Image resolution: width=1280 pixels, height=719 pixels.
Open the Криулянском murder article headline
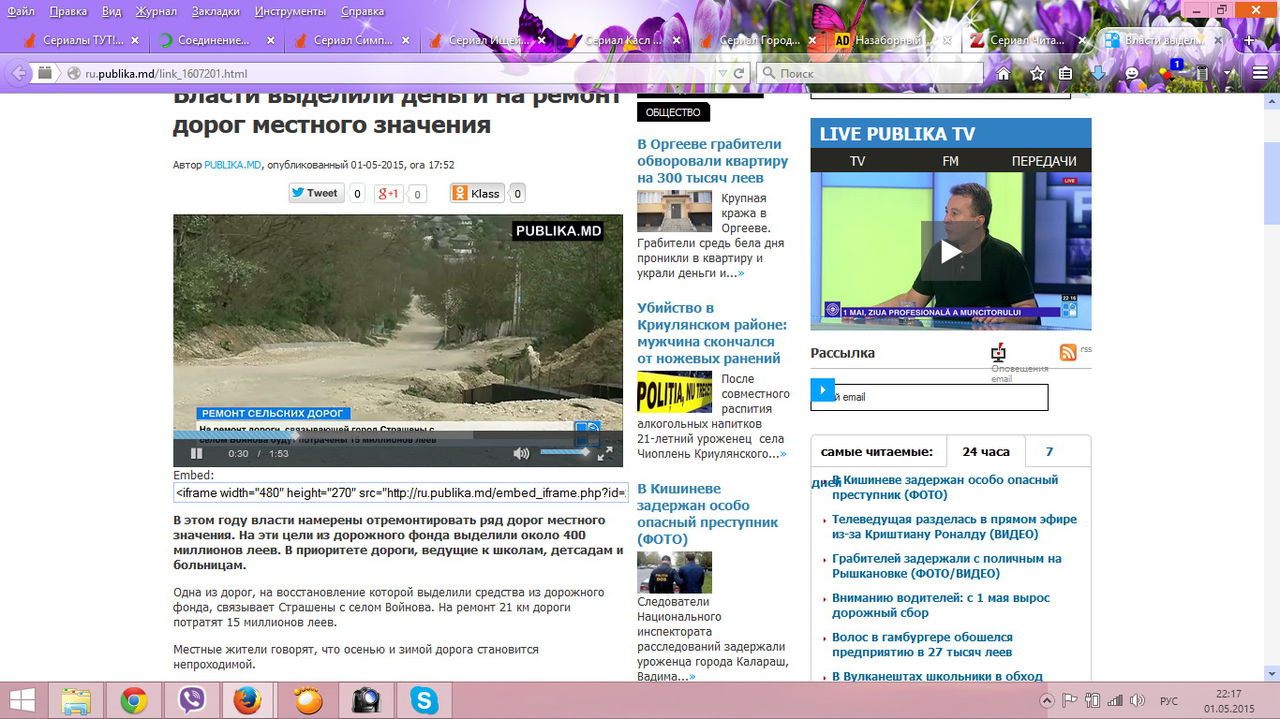(712, 333)
